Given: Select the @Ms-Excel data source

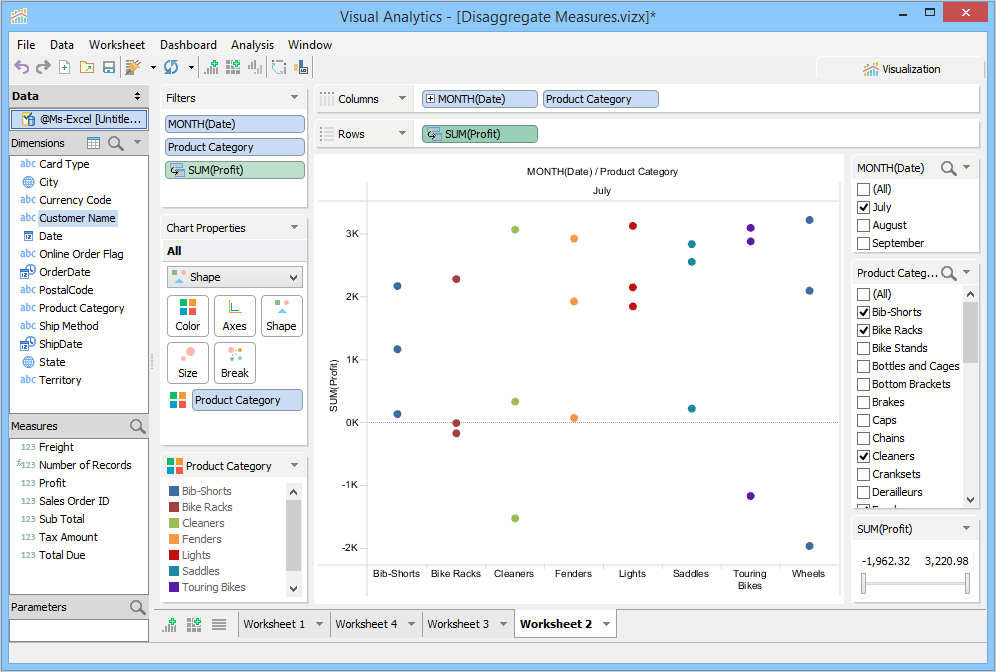Looking at the screenshot, I should 79,119.
